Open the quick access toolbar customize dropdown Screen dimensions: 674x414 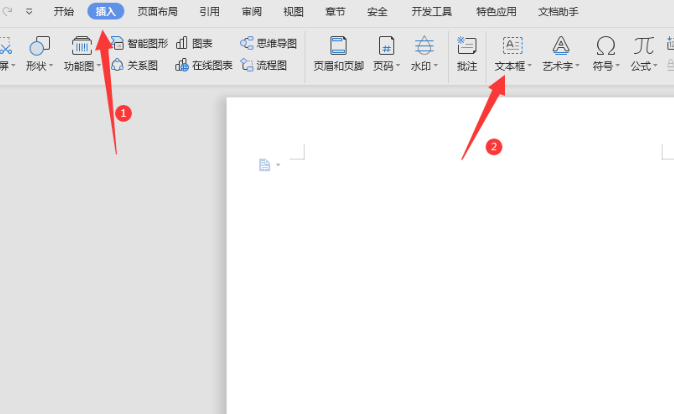point(29,12)
